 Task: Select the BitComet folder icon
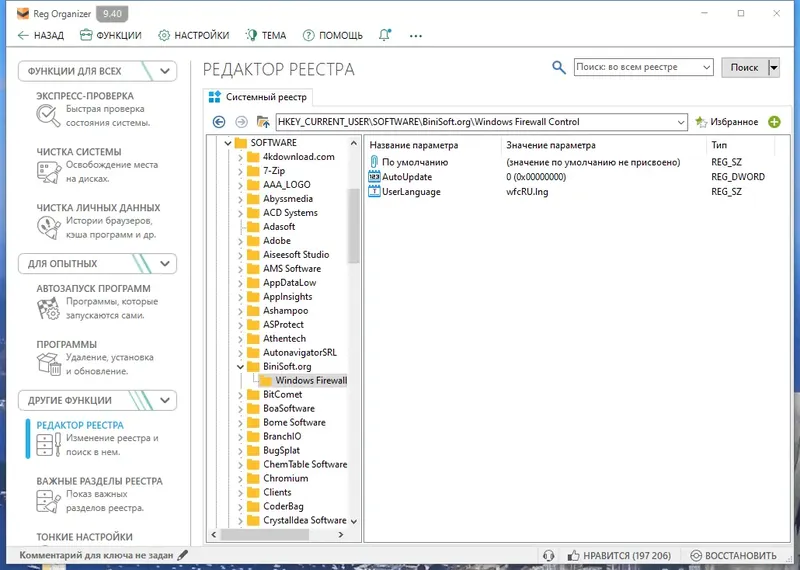click(253, 394)
